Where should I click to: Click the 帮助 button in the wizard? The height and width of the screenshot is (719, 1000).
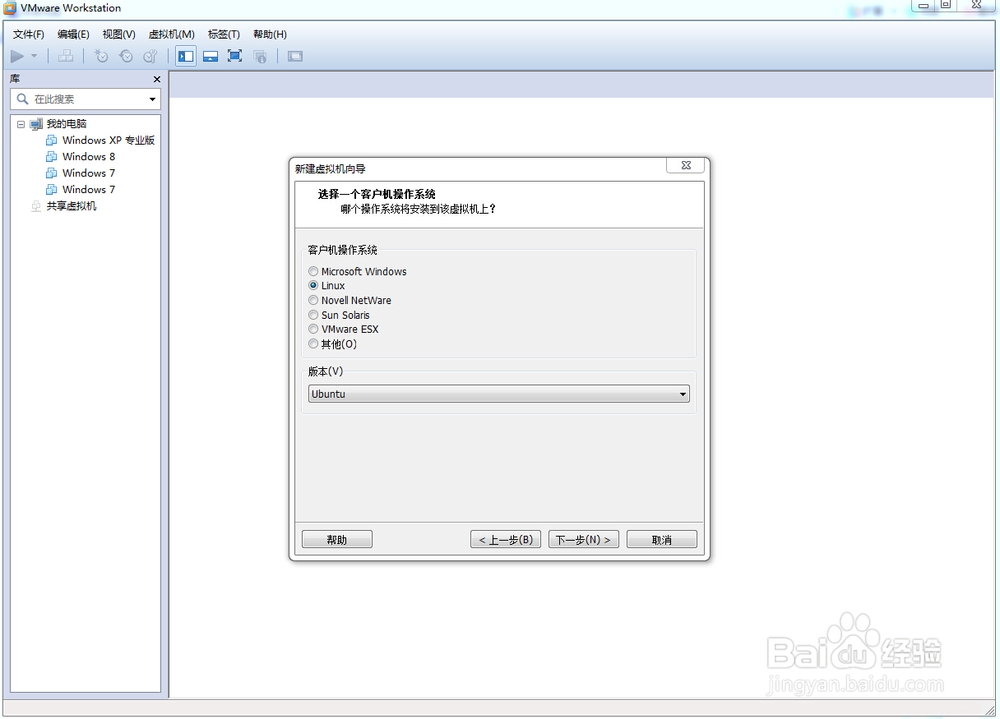[337, 540]
